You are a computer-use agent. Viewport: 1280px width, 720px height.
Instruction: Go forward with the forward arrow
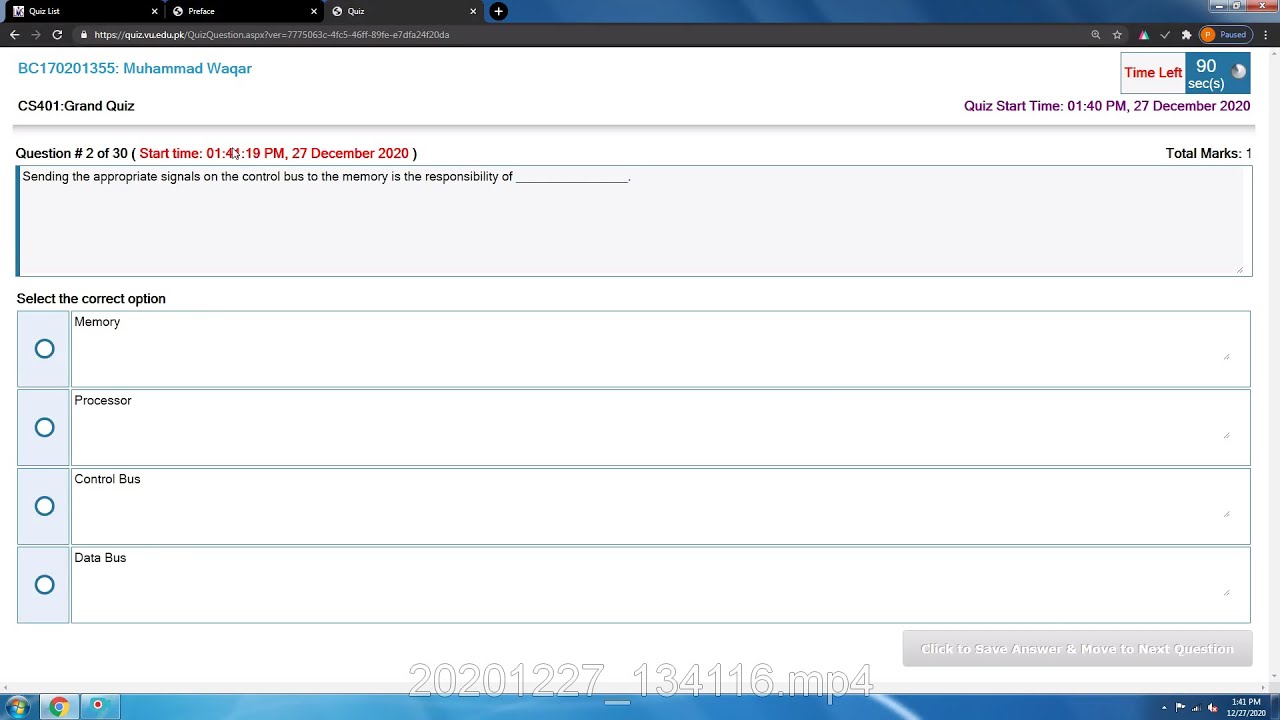coord(36,35)
